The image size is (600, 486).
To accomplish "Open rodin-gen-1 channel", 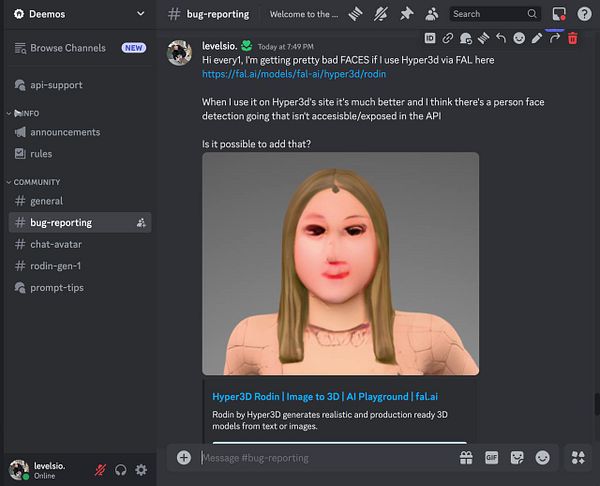I will (80, 266).
